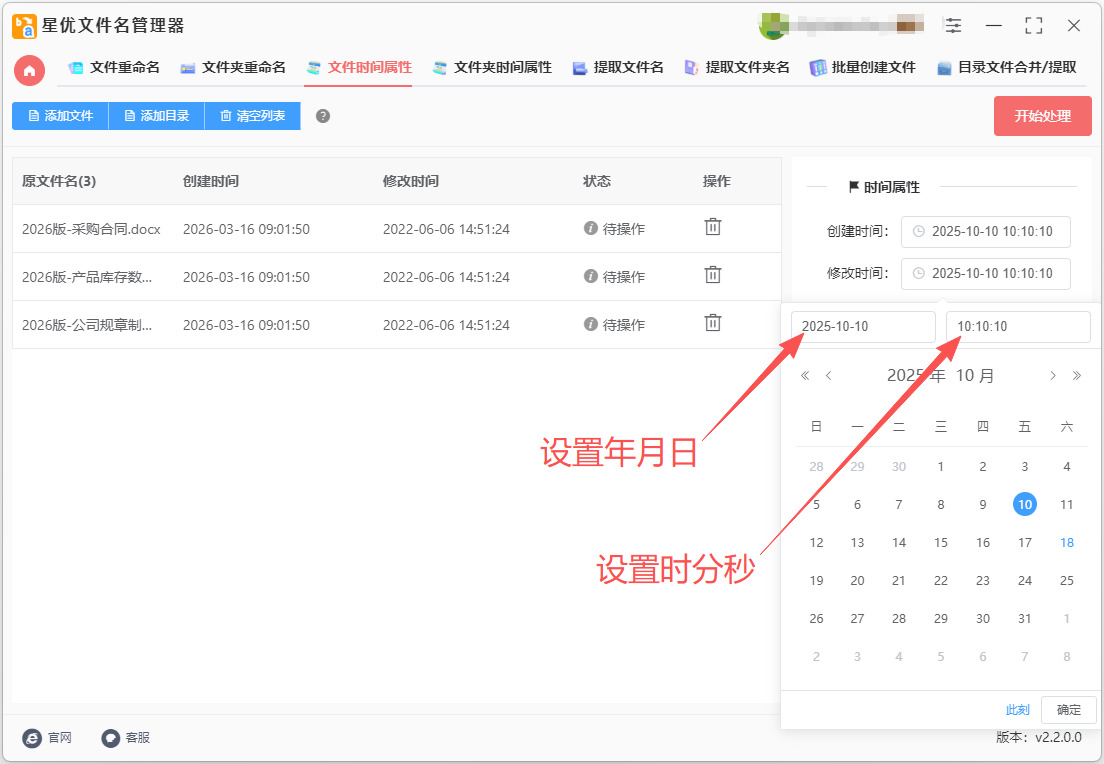Select day 18 in the calendar
This screenshot has height=764, width=1104.
[x=1067, y=542]
